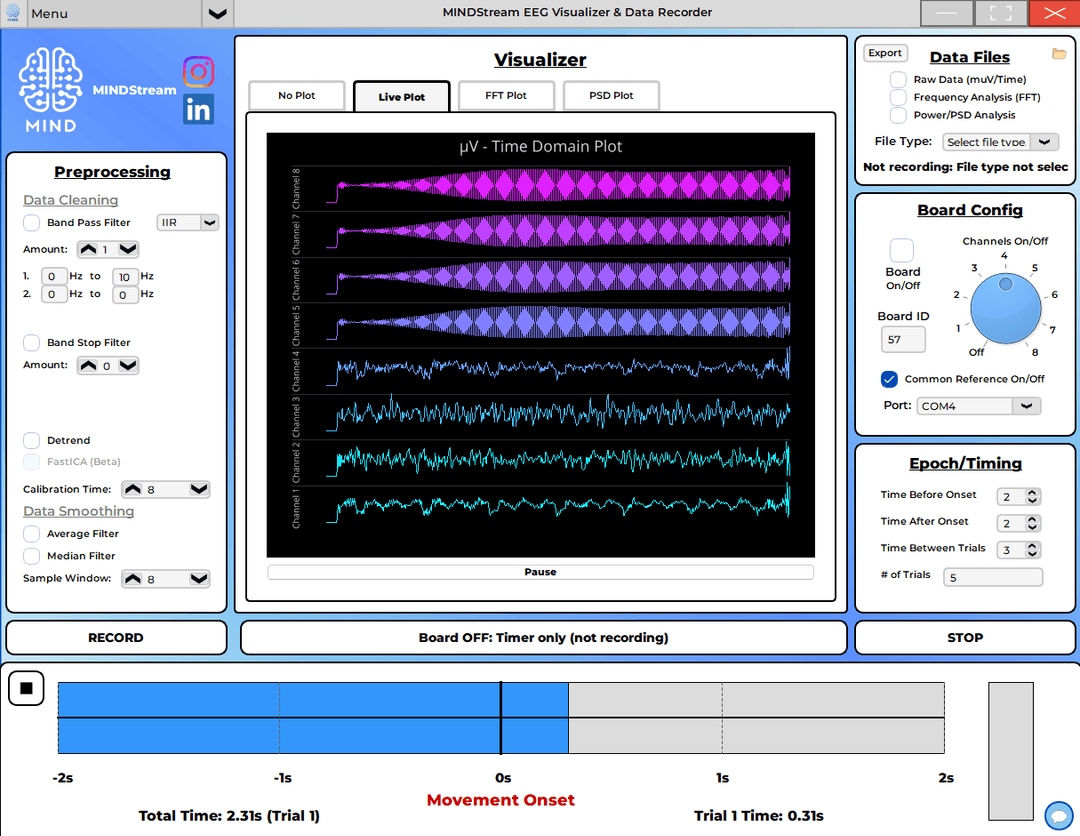
Task: Switch to the PSD Plot tab
Action: click(x=610, y=96)
